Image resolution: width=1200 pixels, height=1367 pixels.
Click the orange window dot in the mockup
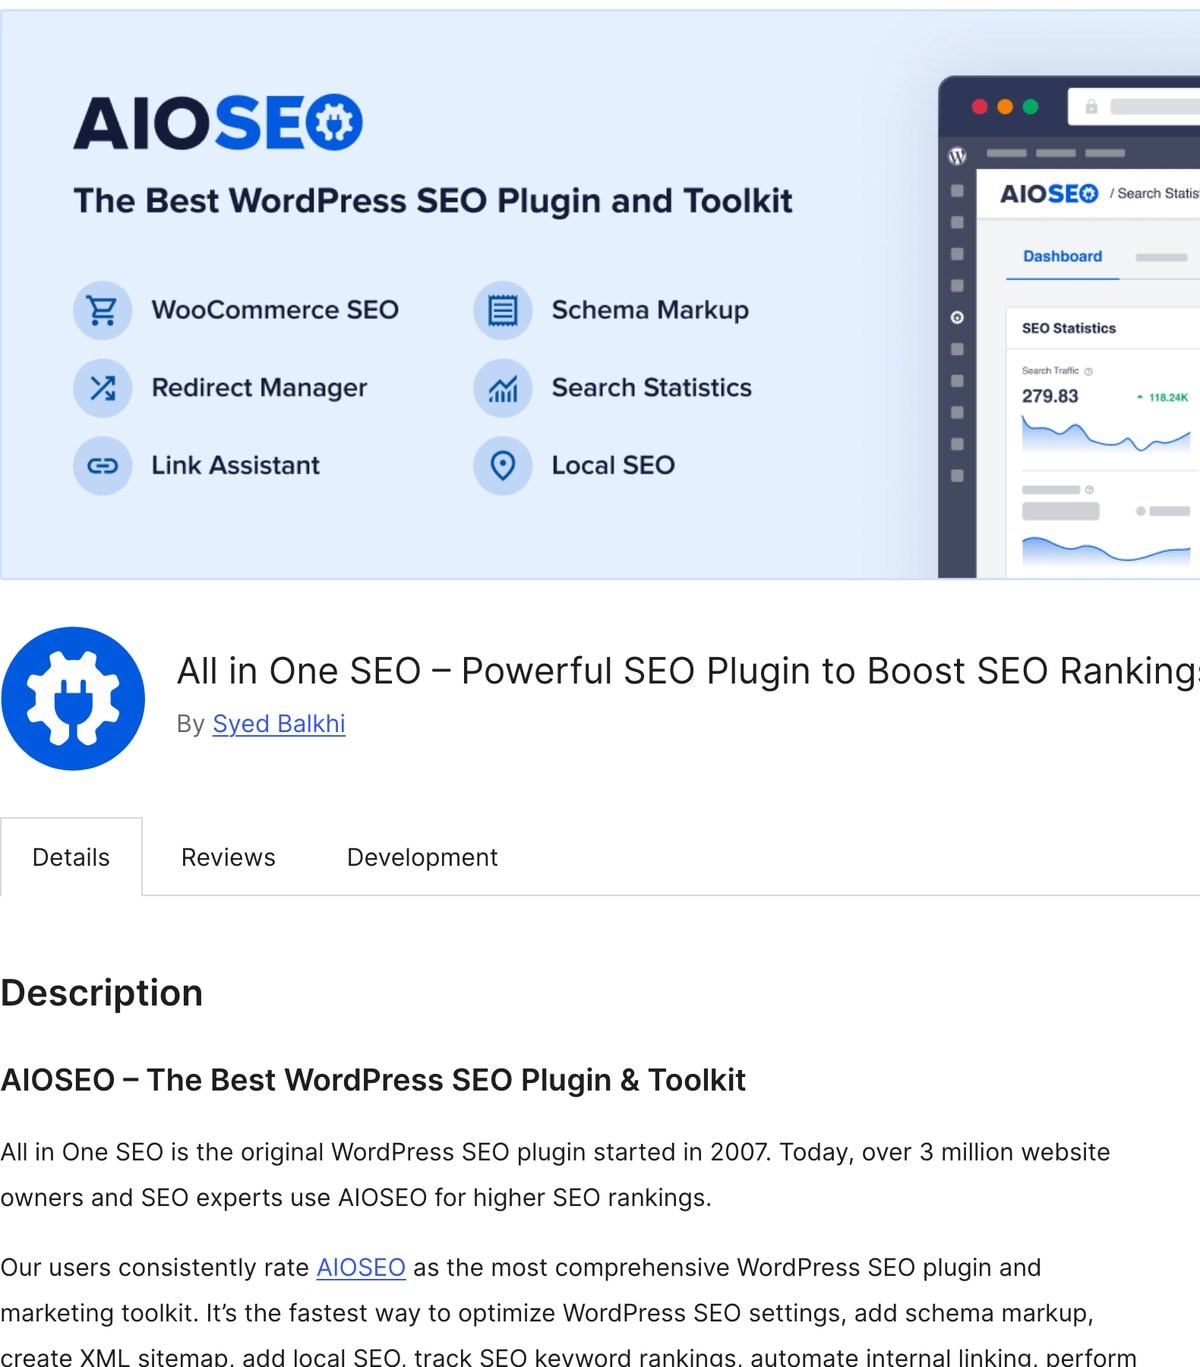pyautogui.click(x=1005, y=107)
